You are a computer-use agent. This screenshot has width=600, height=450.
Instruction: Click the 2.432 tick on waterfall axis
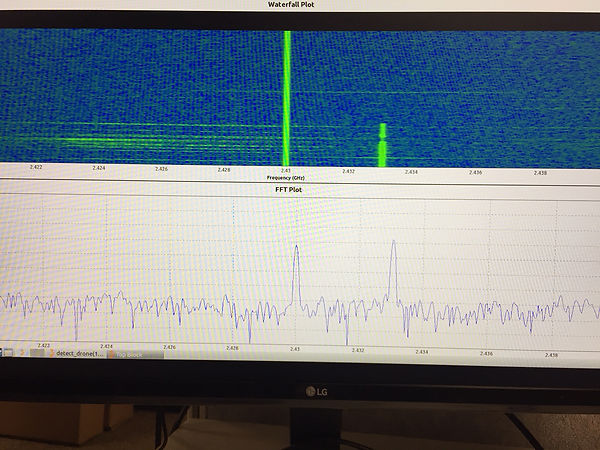tap(348, 171)
